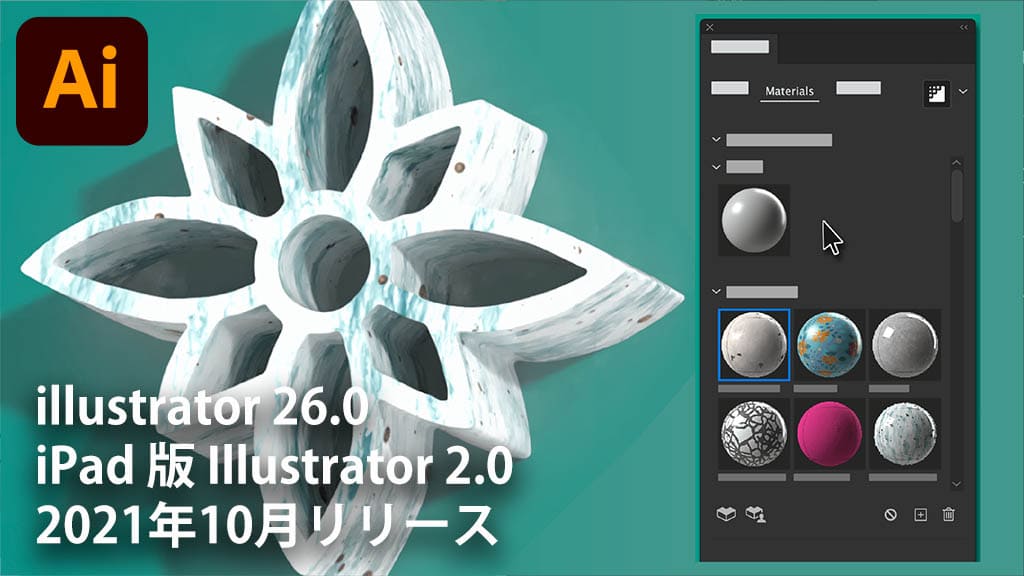Viewport: 1024px width, 576px height.
Task: Collapse the section above the base material sphere
Action: pos(716,166)
